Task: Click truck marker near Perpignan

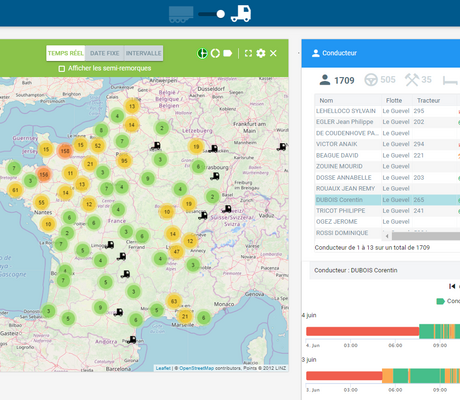Action: coord(132,340)
